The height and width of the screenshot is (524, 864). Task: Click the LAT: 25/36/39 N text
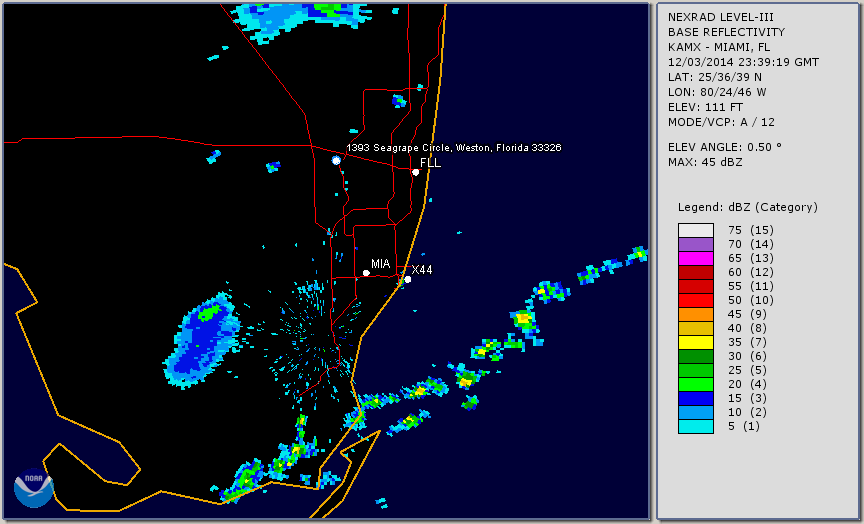715,77
